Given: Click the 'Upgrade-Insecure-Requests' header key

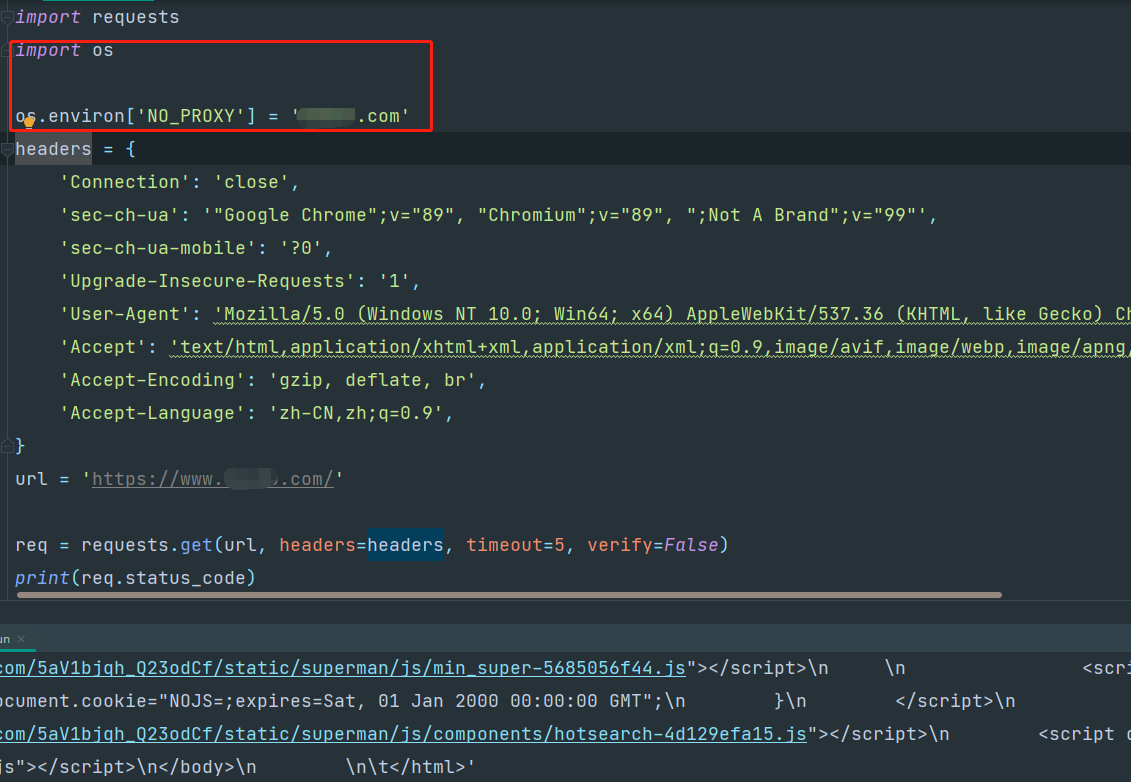Looking at the screenshot, I should pyautogui.click(x=208, y=281).
